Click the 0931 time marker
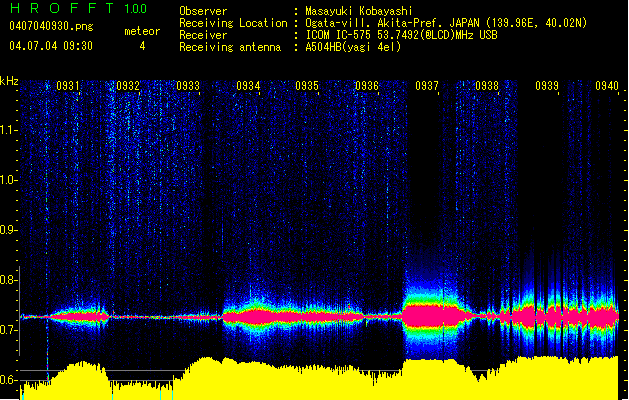The width and height of the screenshot is (629, 400). coord(67,86)
